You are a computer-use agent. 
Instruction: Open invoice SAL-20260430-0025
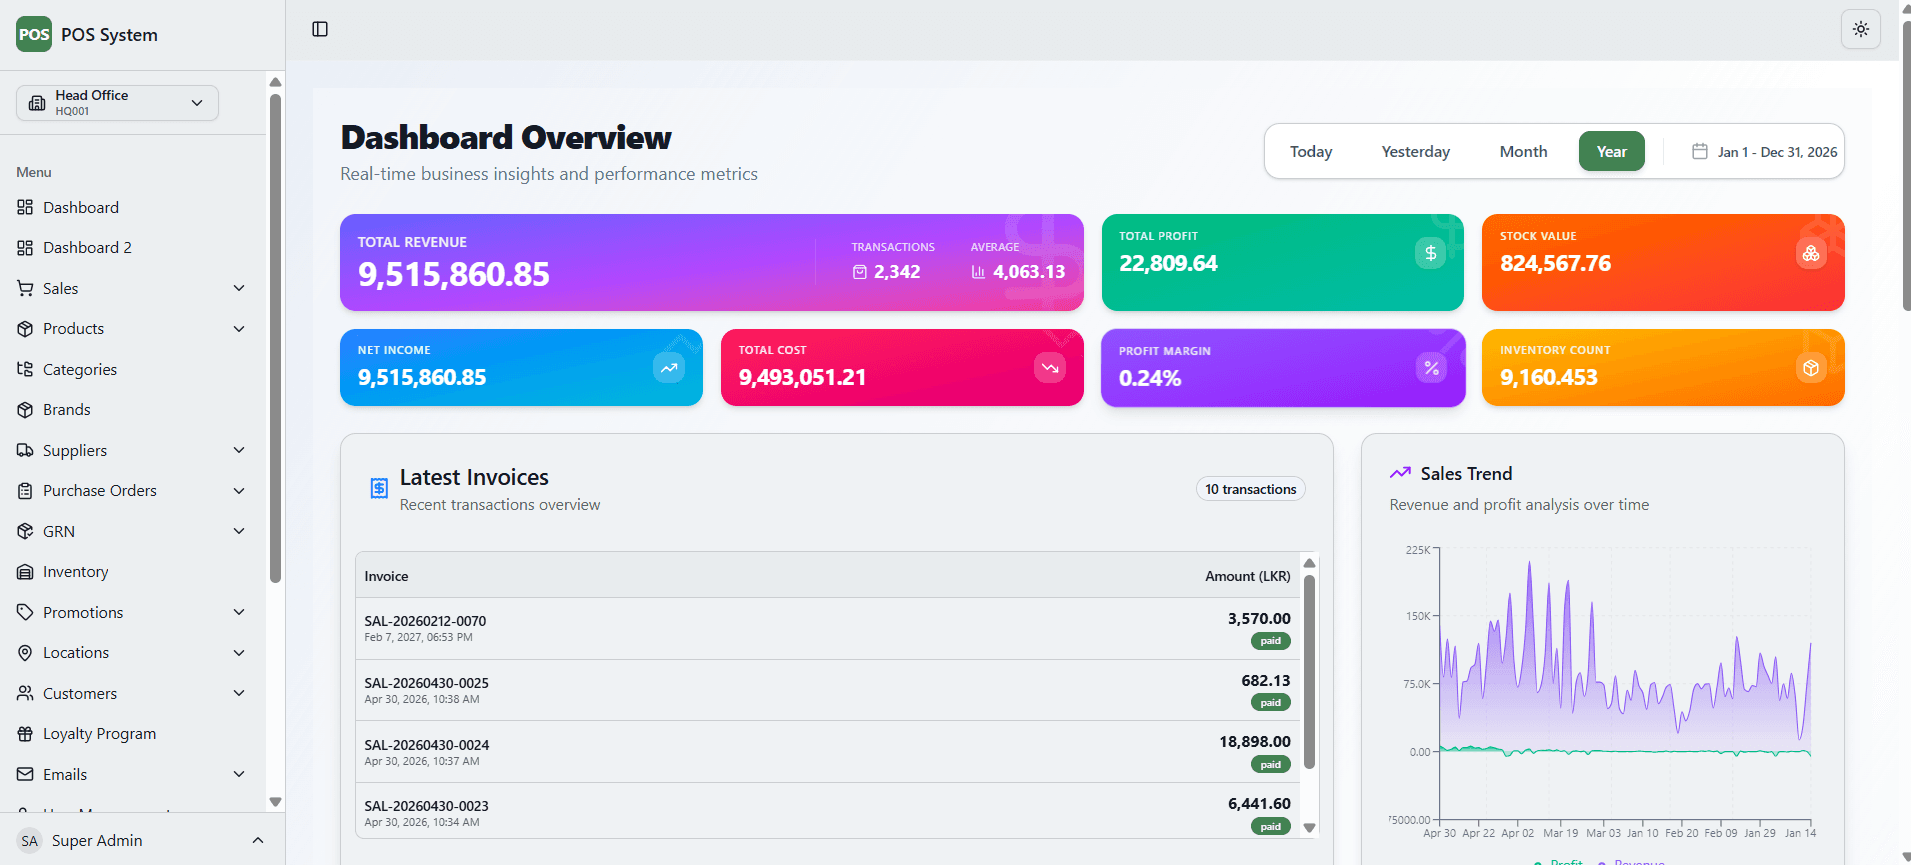(828, 690)
